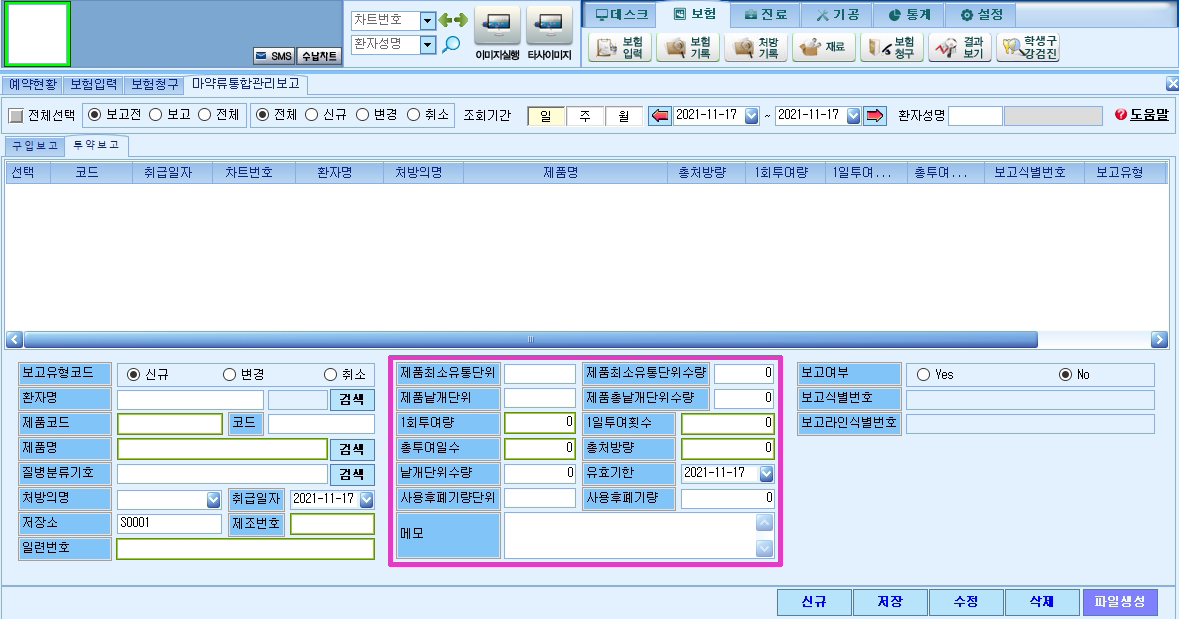Open the 유효기한 date dropdown

(x=766, y=473)
